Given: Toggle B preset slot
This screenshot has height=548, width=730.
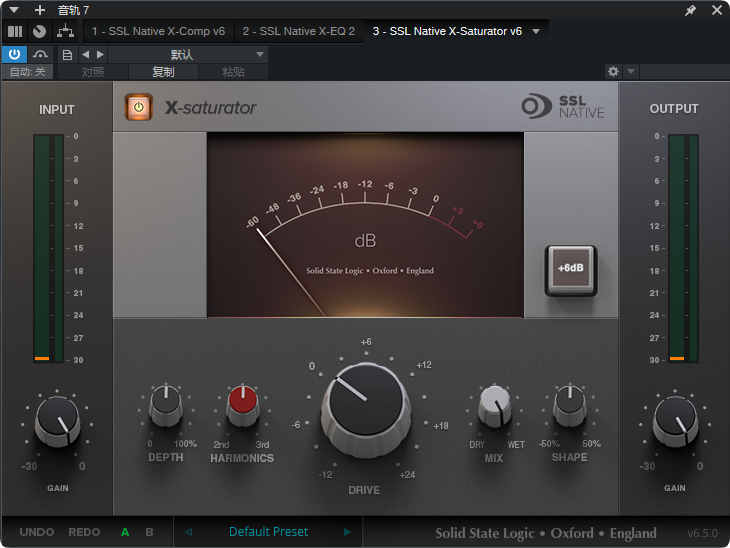Looking at the screenshot, I should coord(149,532).
